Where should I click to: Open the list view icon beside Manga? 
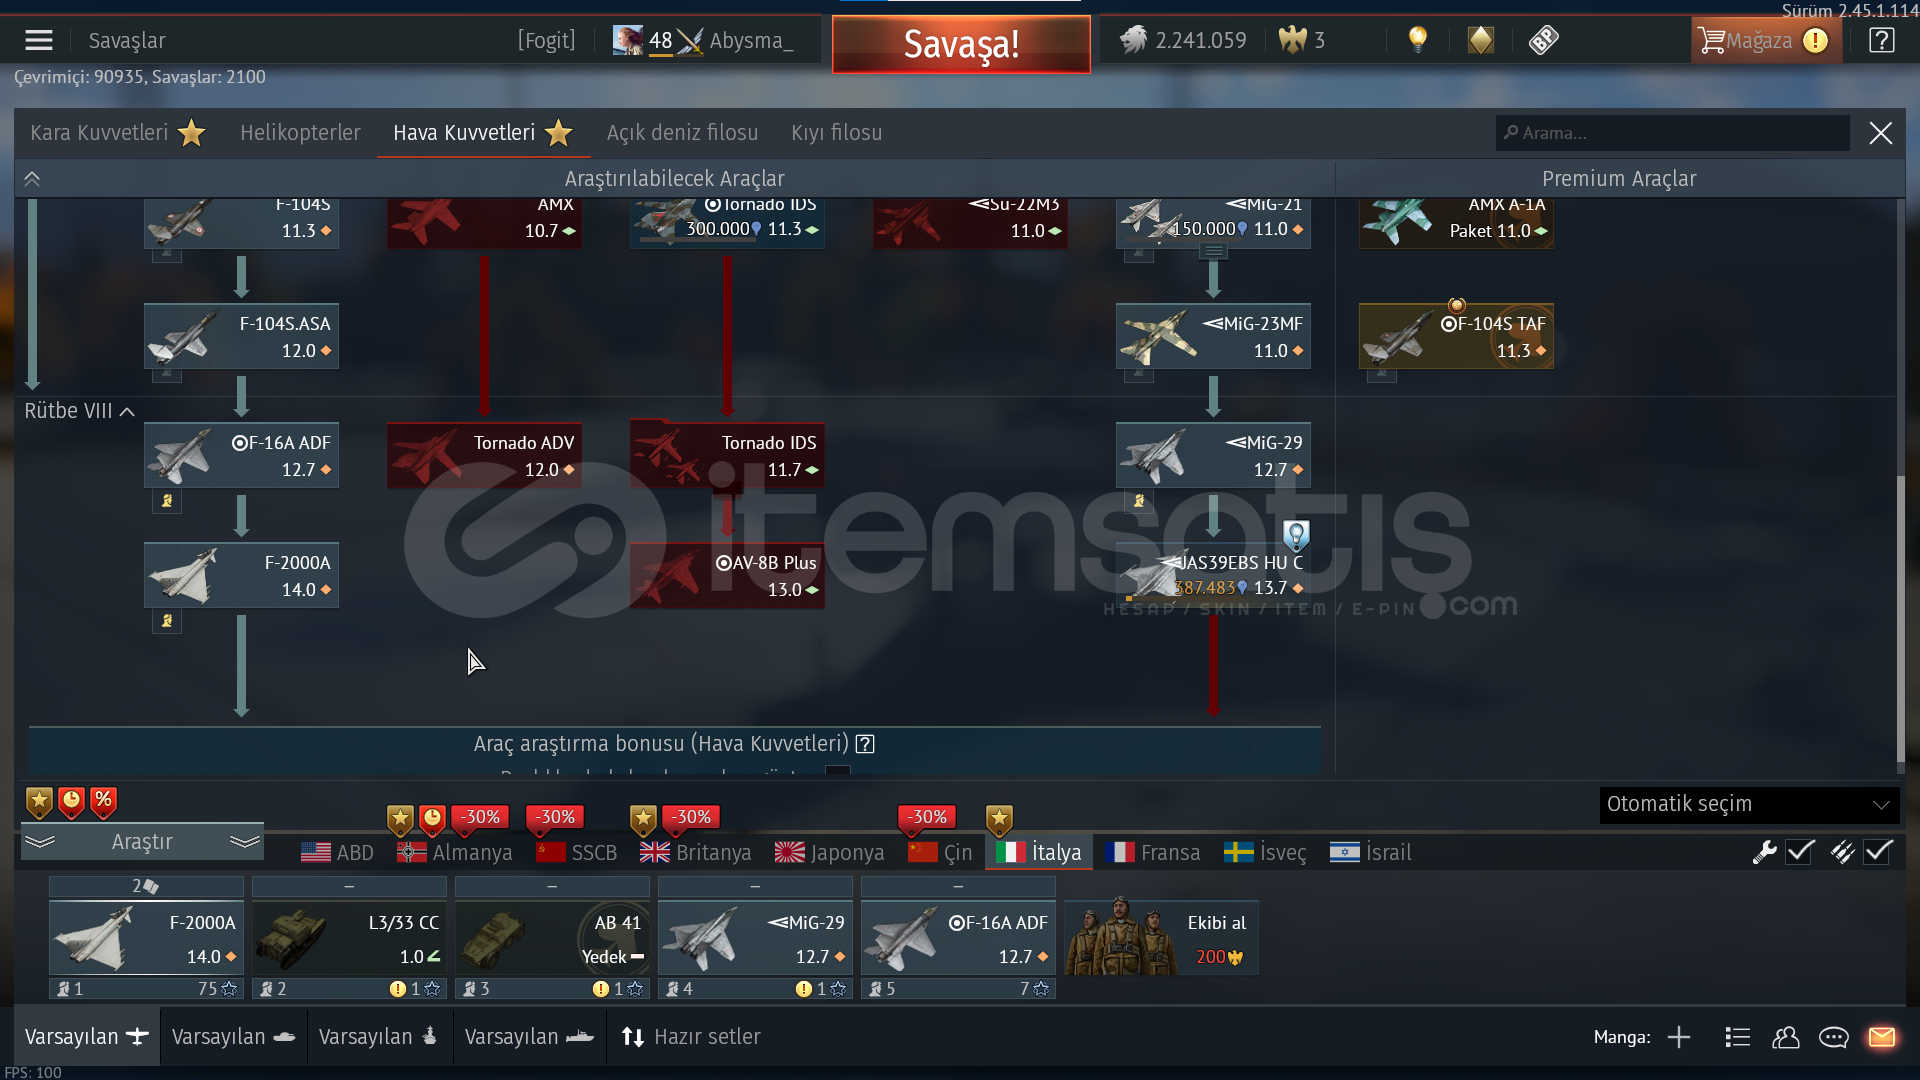1737,1037
